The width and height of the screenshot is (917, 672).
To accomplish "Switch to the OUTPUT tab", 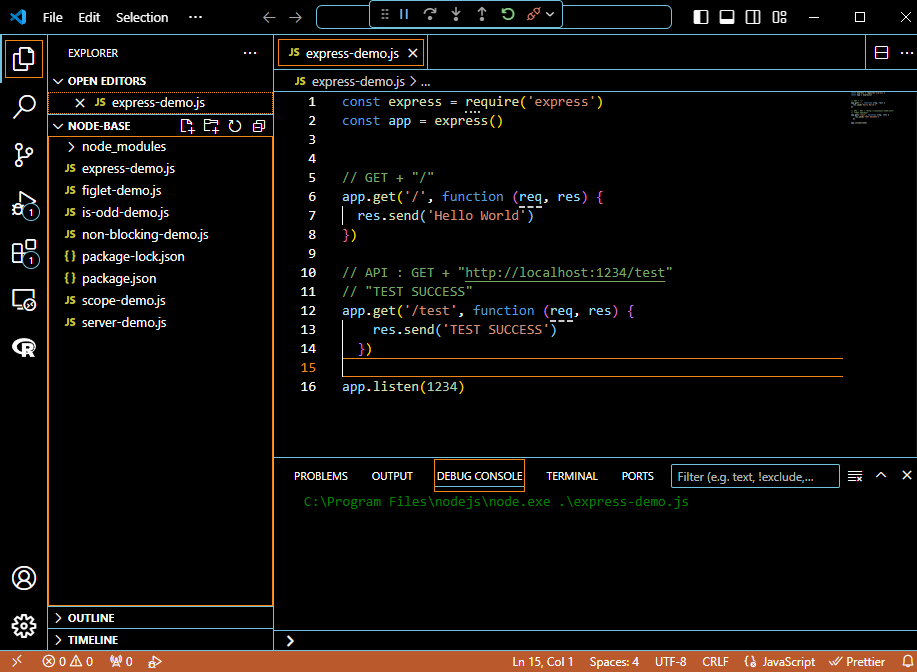I will pos(392,476).
